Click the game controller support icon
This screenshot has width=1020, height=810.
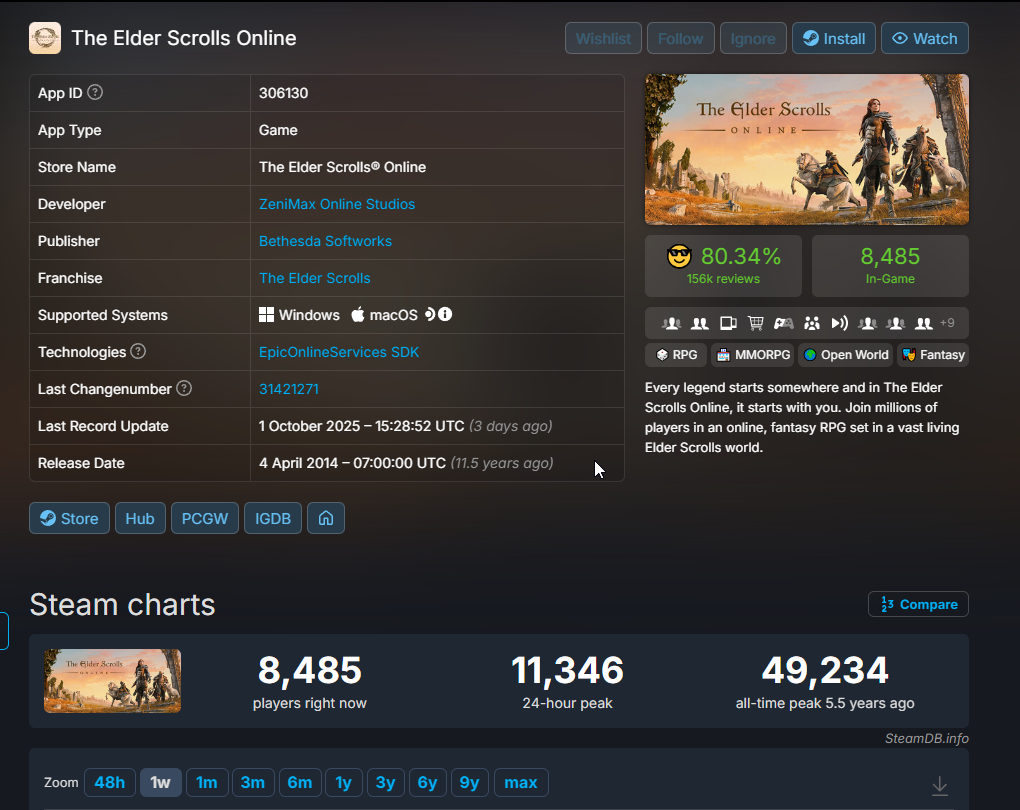pyautogui.click(x=783, y=323)
